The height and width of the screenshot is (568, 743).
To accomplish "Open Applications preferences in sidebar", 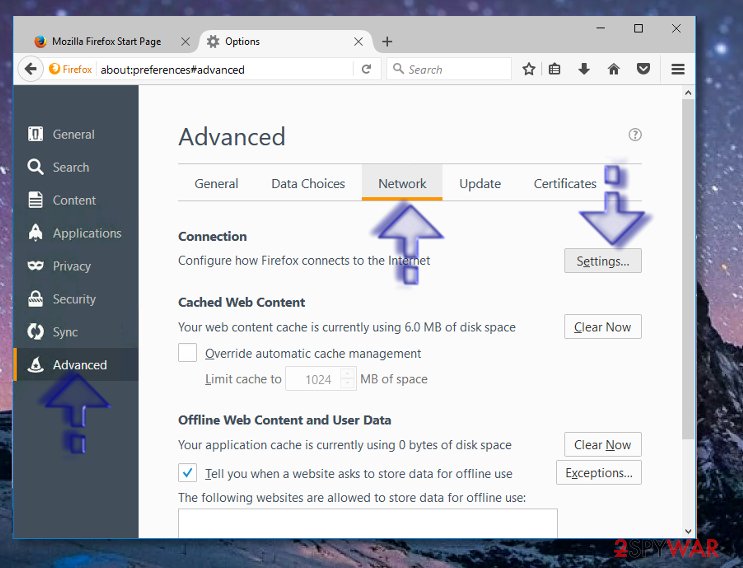I will pyautogui.click(x=76, y=233).
